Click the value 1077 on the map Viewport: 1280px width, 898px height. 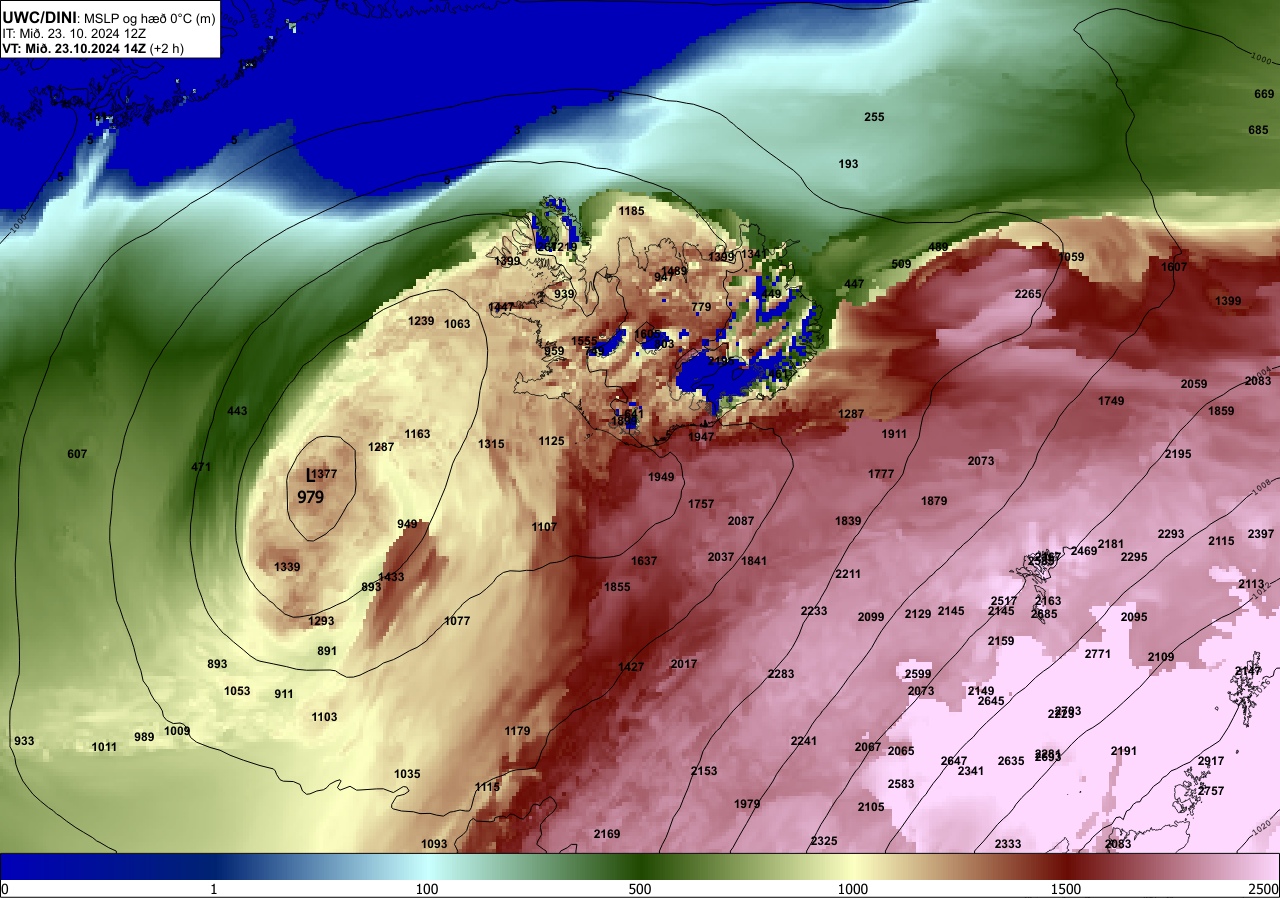pyautogui.click(x=457, y=621)
